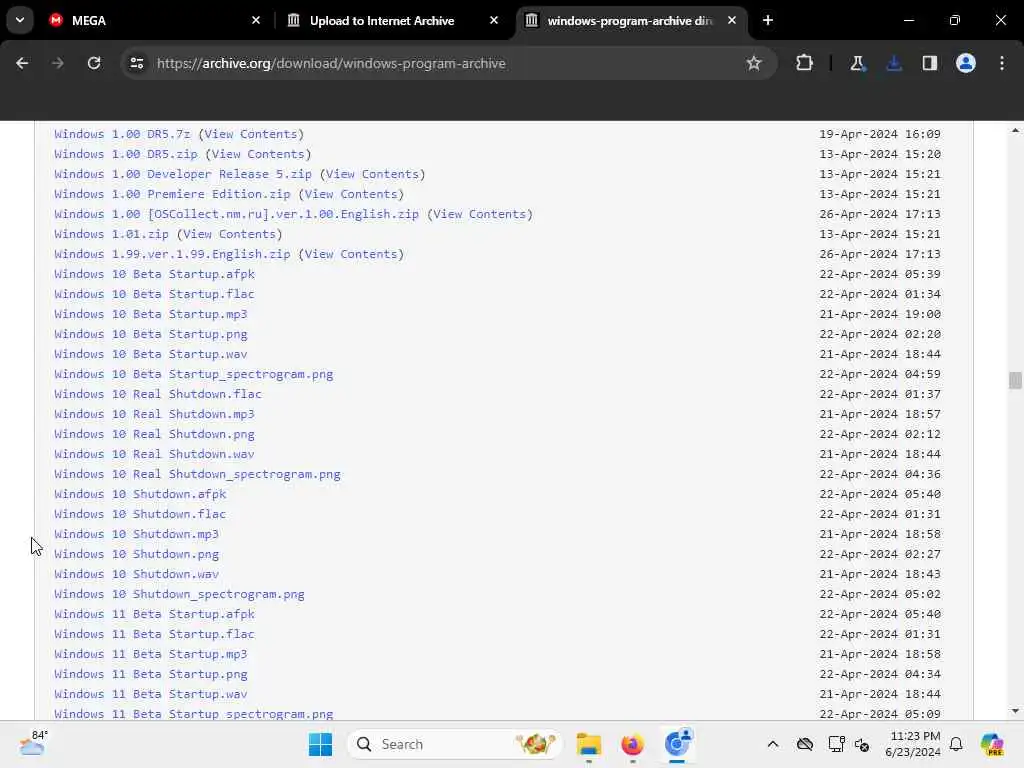This screenshot has width=1024, height=768.
Task: Close the MEGA tab
Action: click(x=256, y=20)
